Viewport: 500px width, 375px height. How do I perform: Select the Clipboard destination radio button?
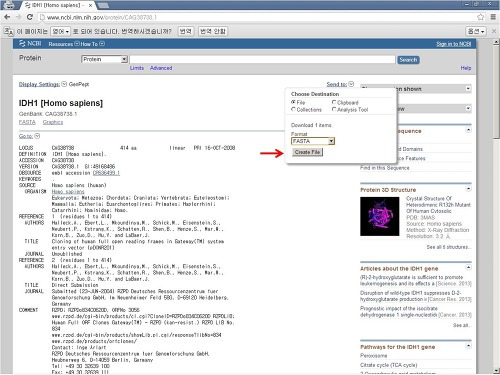point(334,102)
